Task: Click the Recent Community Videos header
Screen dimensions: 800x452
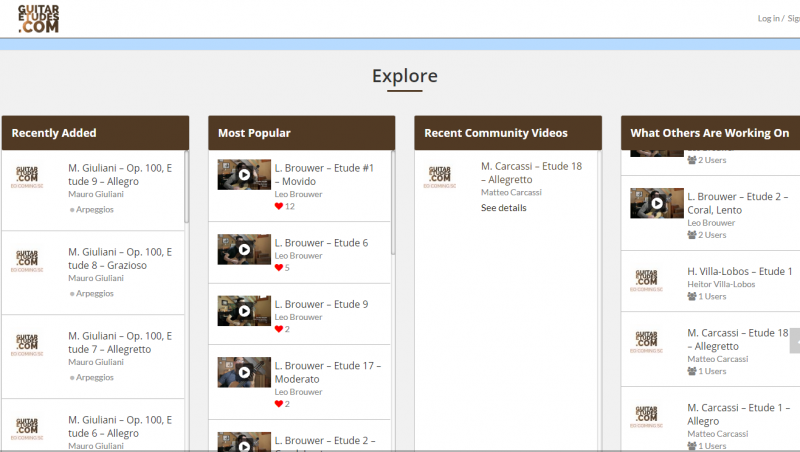Action: pos(508,133)
